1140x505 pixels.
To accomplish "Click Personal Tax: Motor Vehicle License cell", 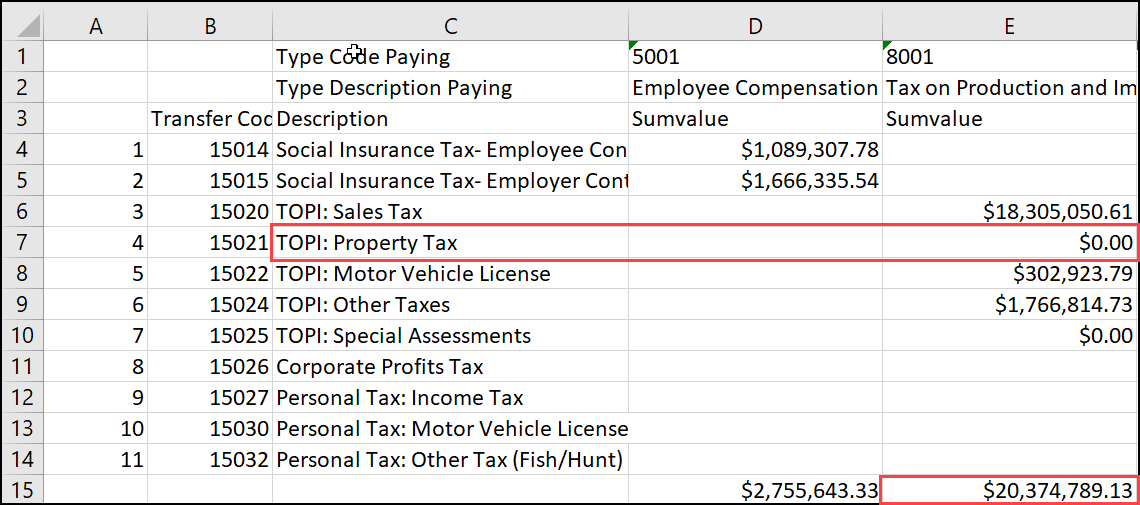I will (451, 429).
